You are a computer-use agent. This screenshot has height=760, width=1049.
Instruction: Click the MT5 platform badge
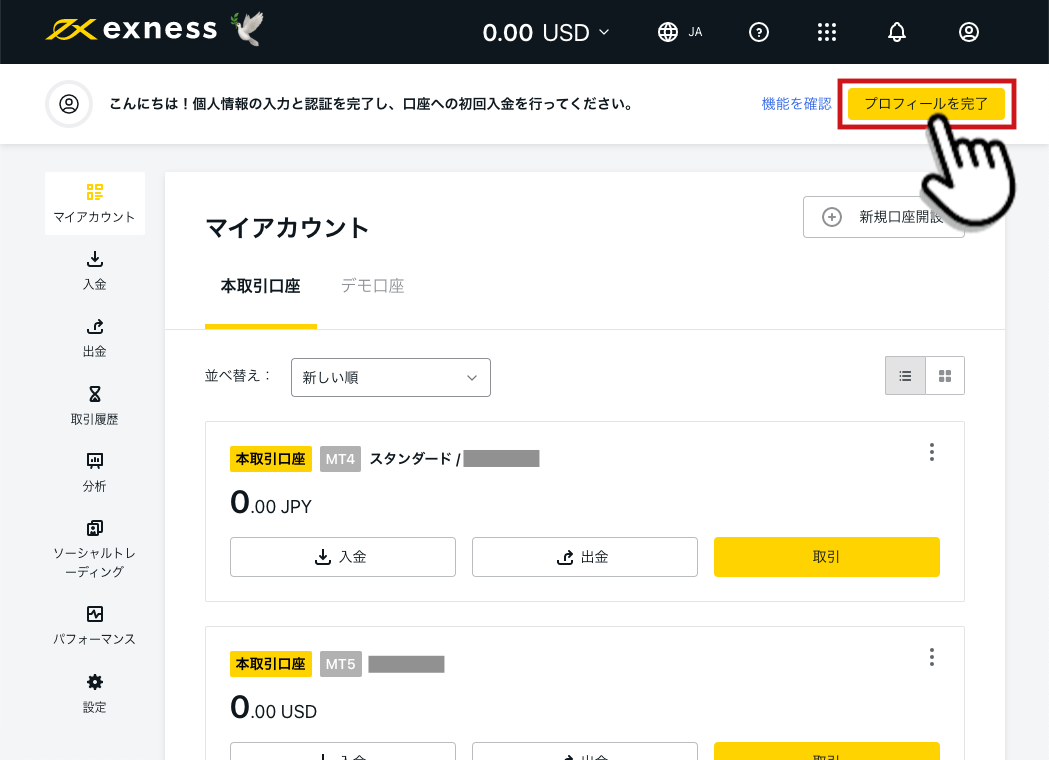(341, 664)
